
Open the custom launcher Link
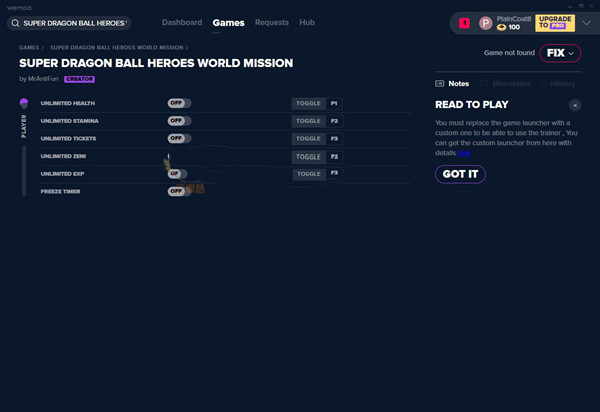point(464,152)
